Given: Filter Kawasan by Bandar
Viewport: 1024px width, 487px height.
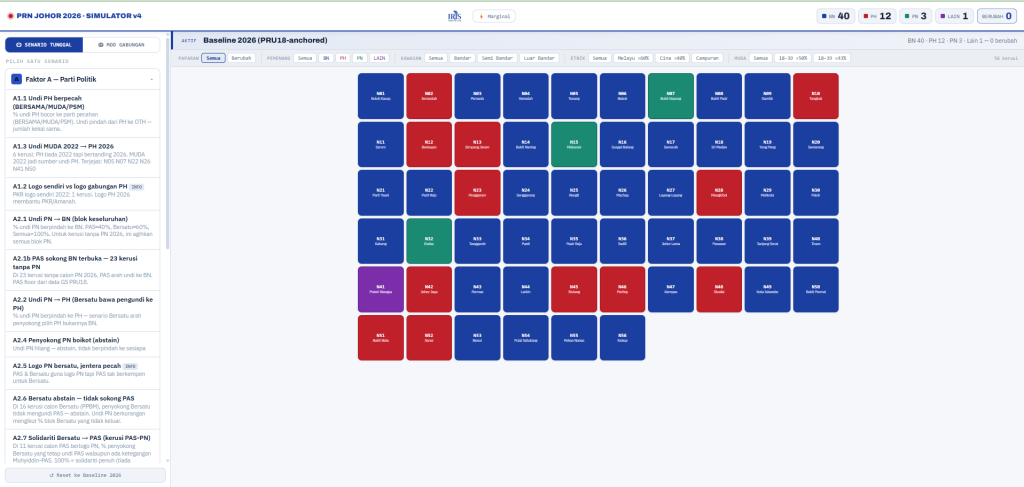Looking at the screenshot, I should (x=462, y=58).
